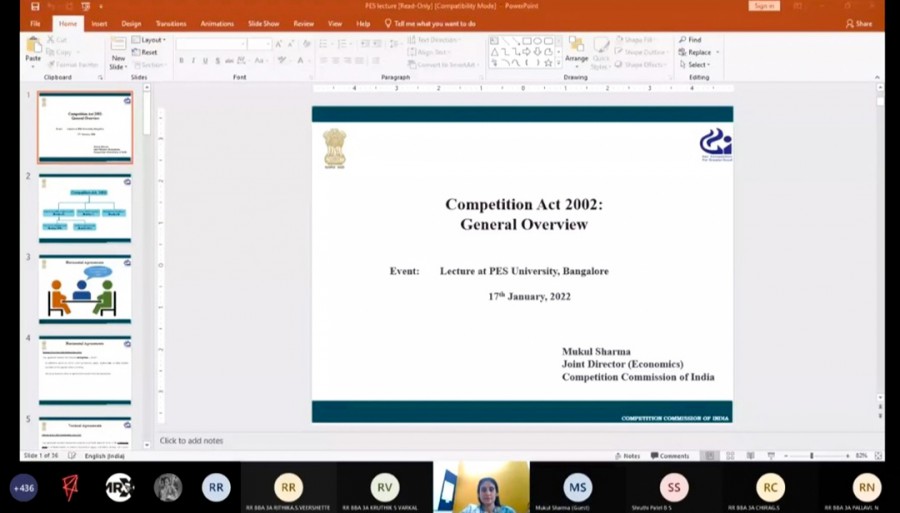Toggle the Comments pane in status bar
Viewport: 900px width, 513px height.
[x=670, y=456]
